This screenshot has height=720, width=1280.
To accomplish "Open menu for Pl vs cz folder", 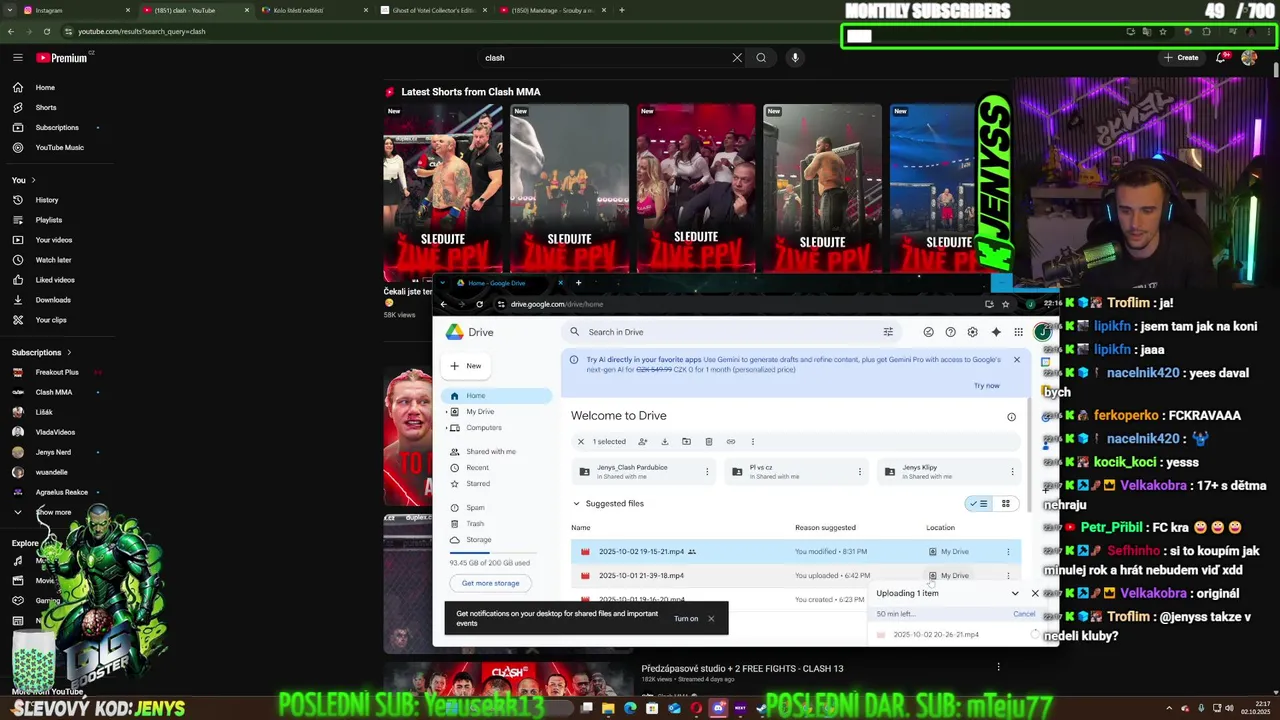I will click(x=859, y=471).
